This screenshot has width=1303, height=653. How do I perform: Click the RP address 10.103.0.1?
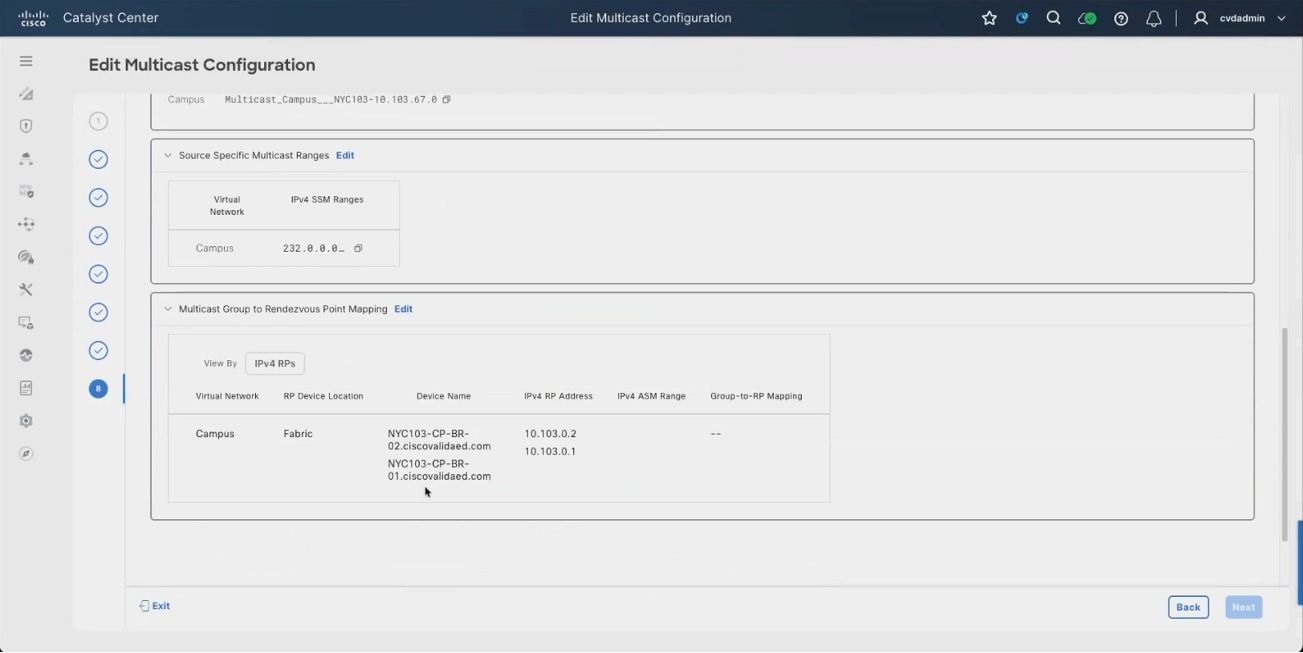(550, 451)
